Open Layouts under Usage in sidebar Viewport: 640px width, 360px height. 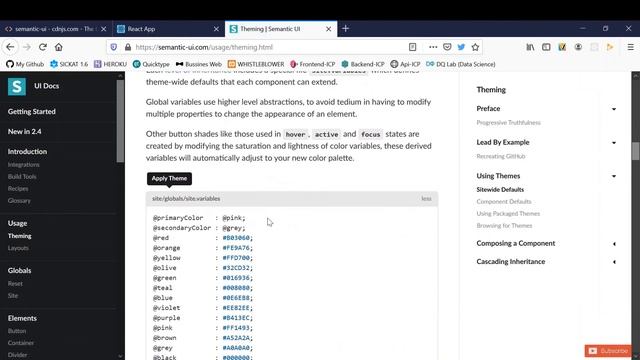coord(18,248)
